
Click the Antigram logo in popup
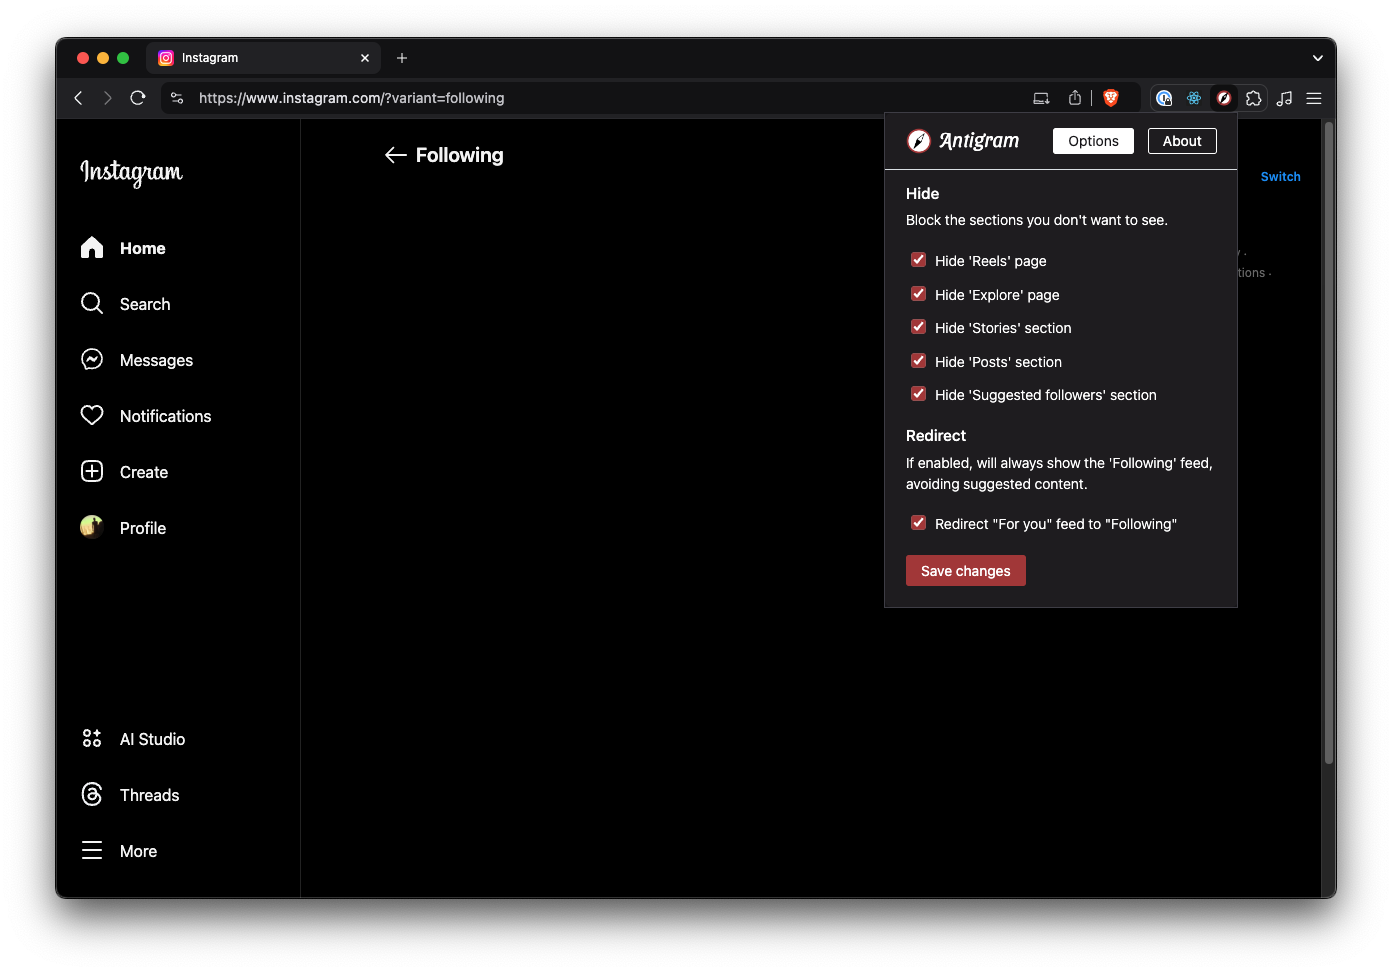[963, 141]
